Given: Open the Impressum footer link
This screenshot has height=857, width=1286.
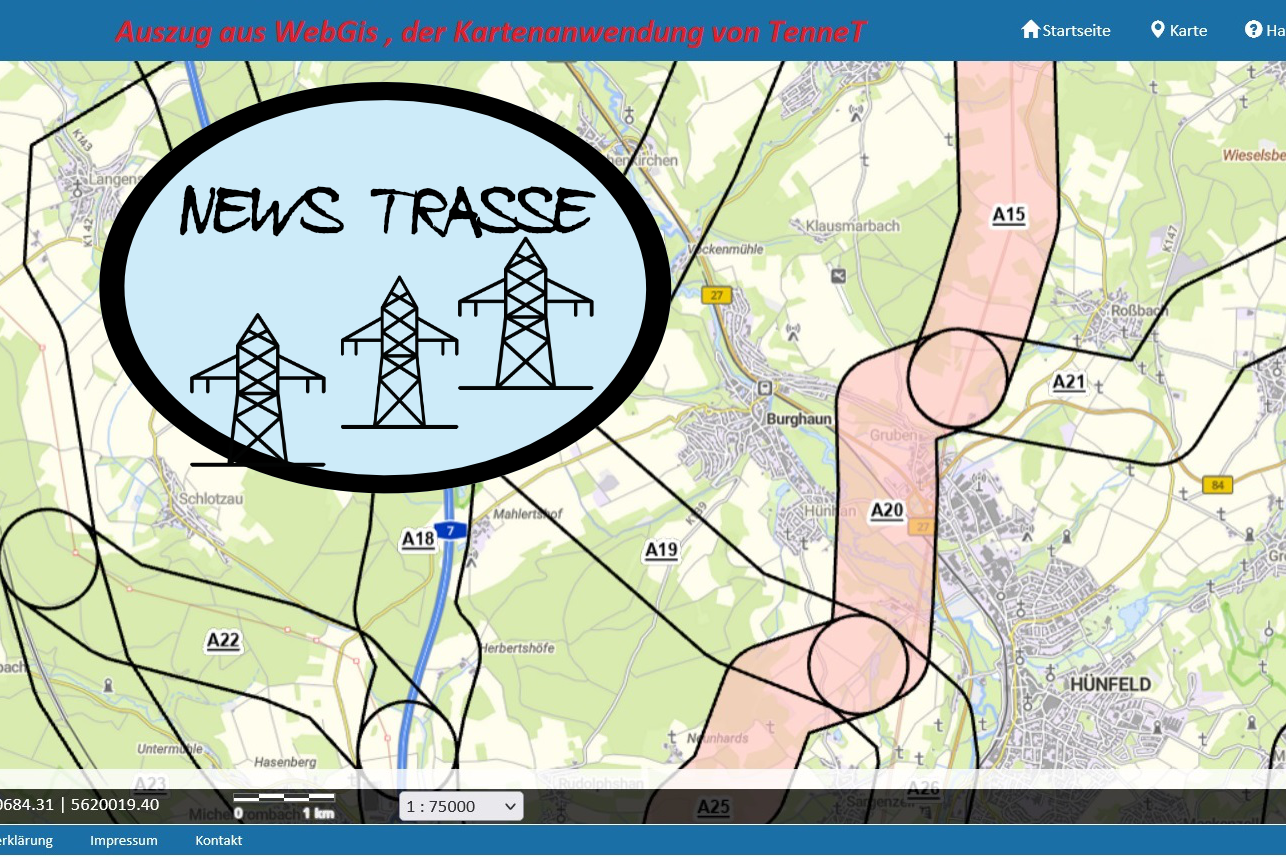Looking at the screenshot, I should [x=124, y=840].
